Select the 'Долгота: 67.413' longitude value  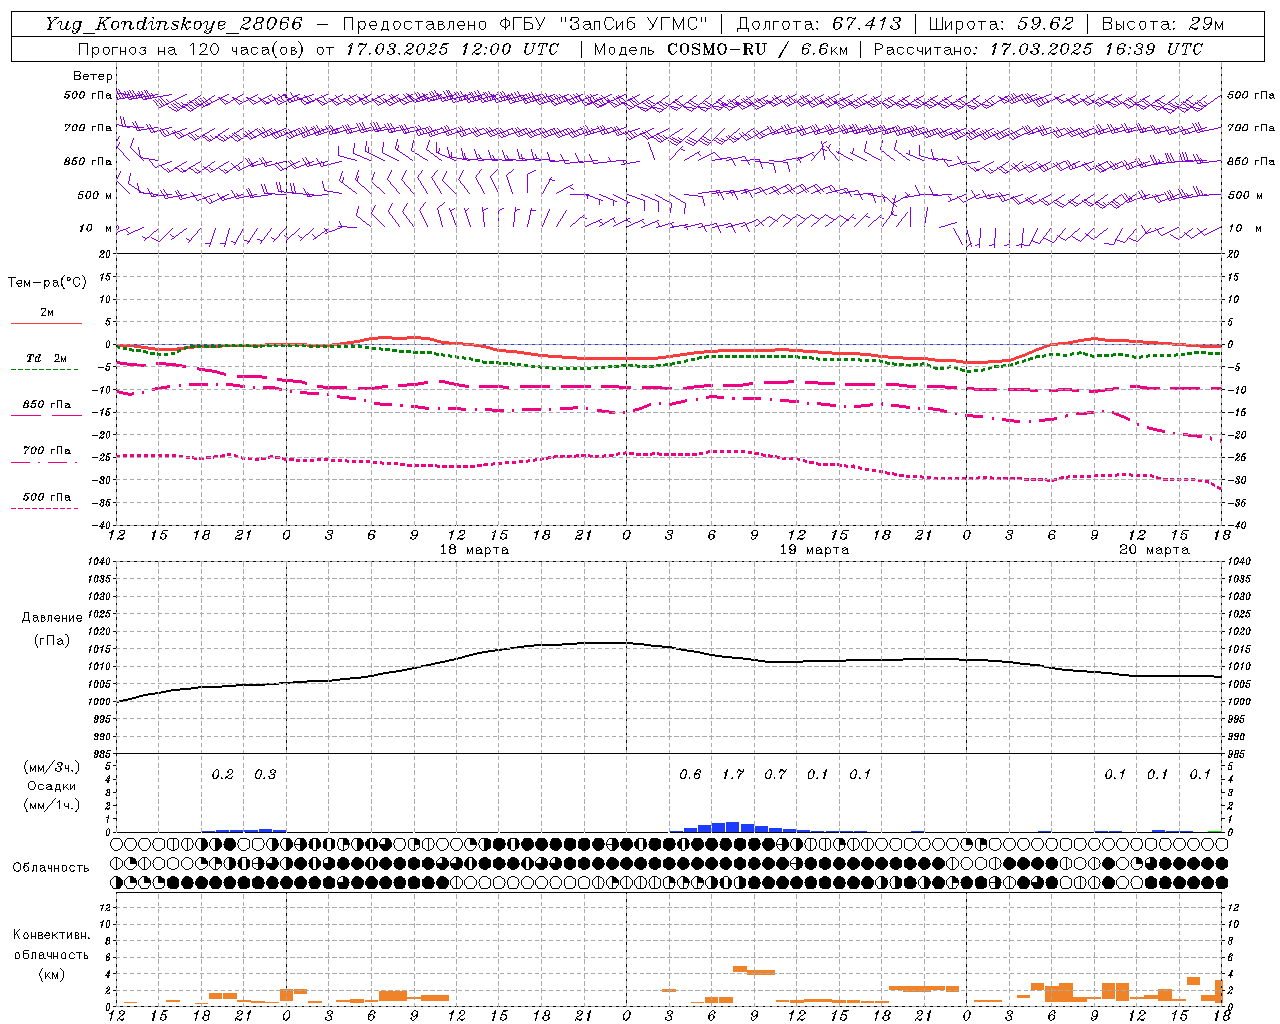[x=819, y=24]
